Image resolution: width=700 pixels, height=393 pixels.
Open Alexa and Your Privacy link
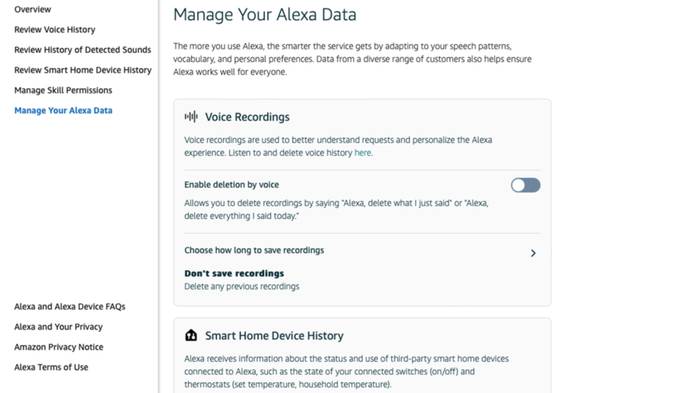[58, 327]
